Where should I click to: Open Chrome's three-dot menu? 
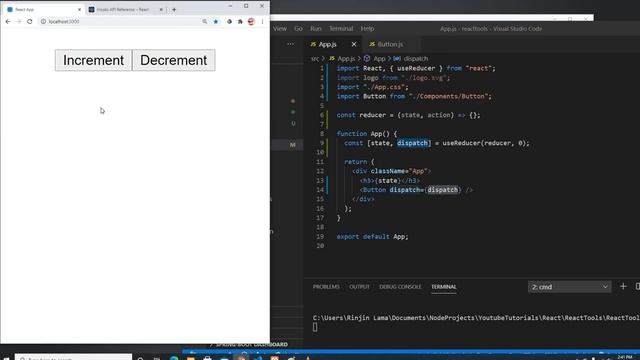click(x=262, y=22)
